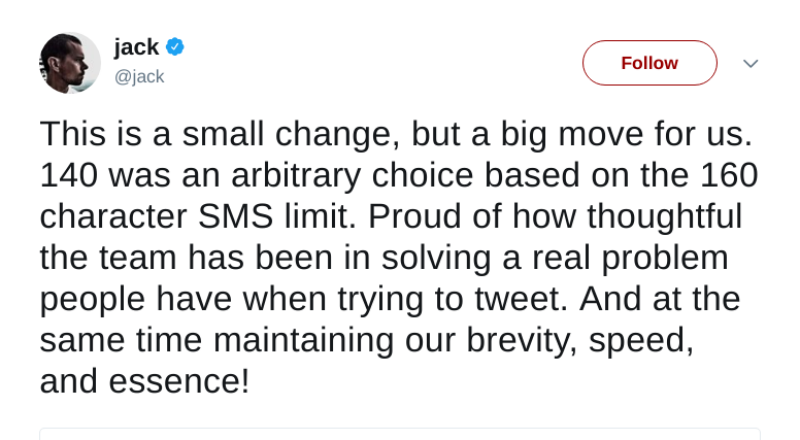
Task: Click the word 'thoughtful' in the tweet
Action: (x=664, y=217)
